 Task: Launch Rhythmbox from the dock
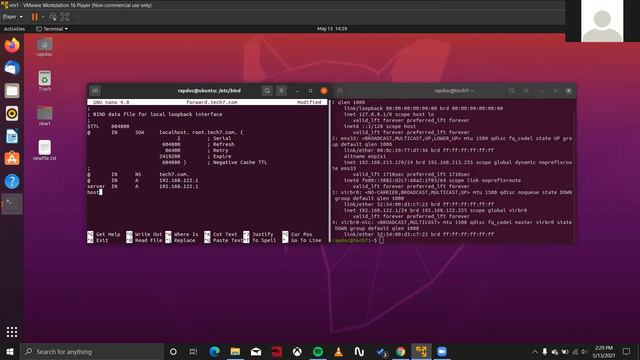pyautogui.click(x=12, y=113)
